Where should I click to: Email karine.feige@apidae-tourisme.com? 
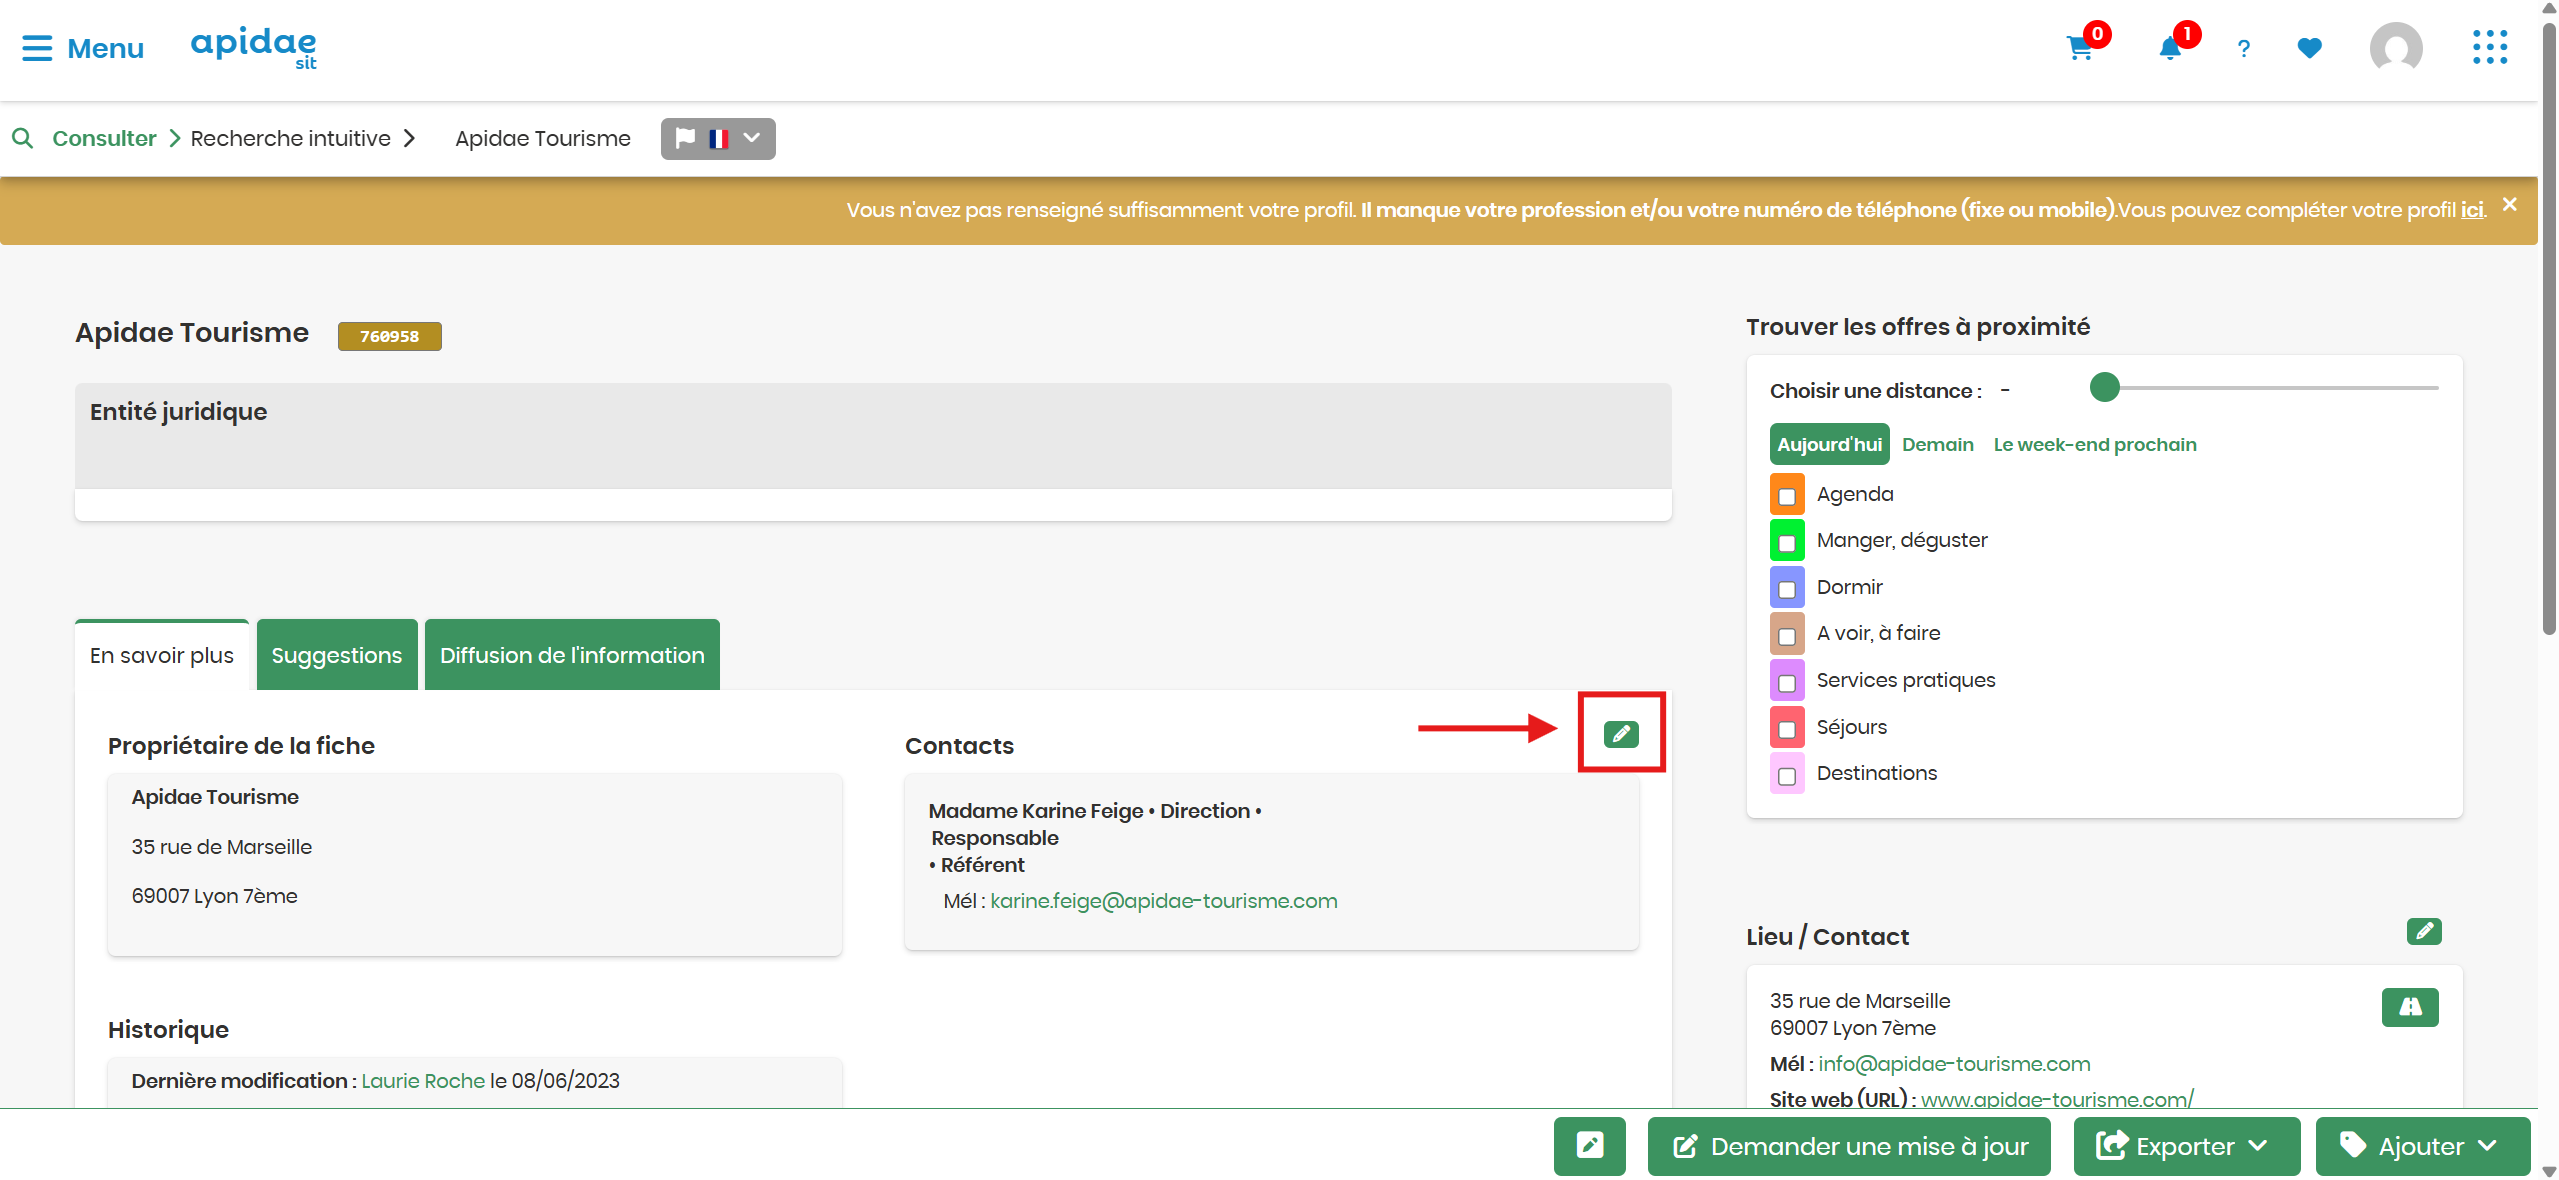[x=1163, y=900]
